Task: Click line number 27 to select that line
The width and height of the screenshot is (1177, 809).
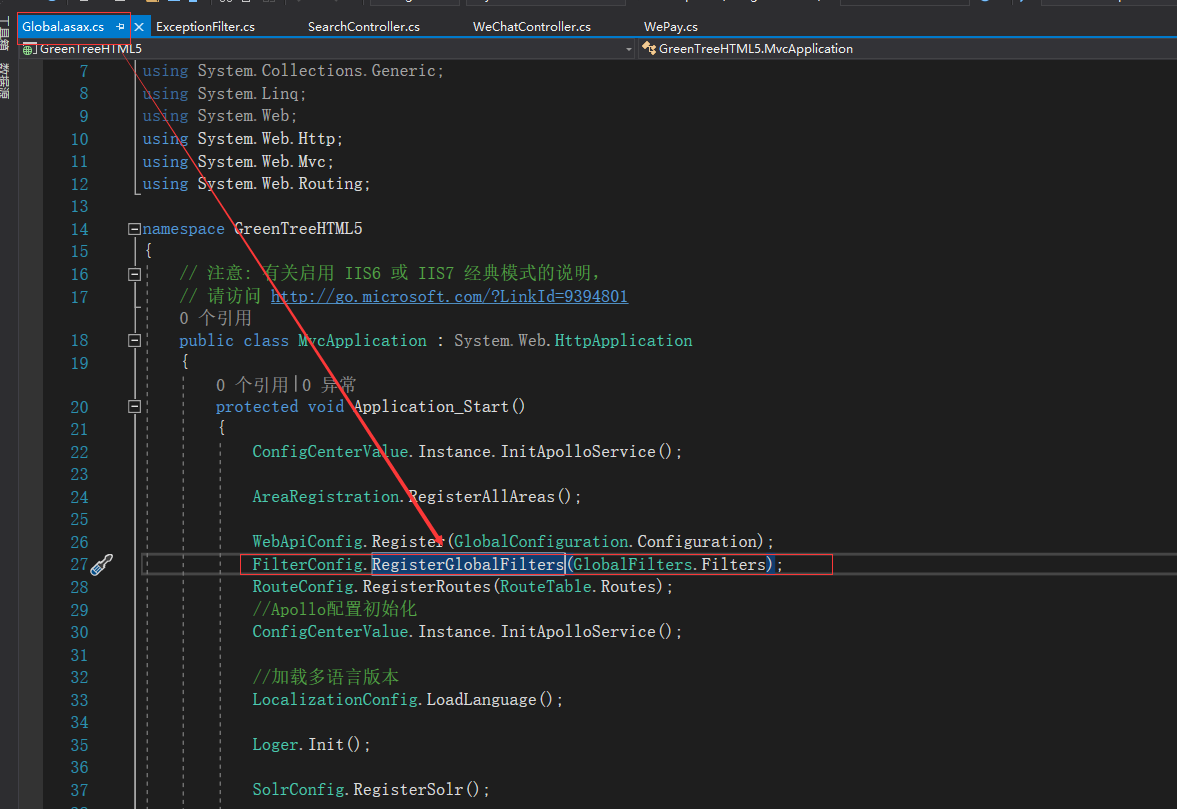Action: tap(79, 564)
